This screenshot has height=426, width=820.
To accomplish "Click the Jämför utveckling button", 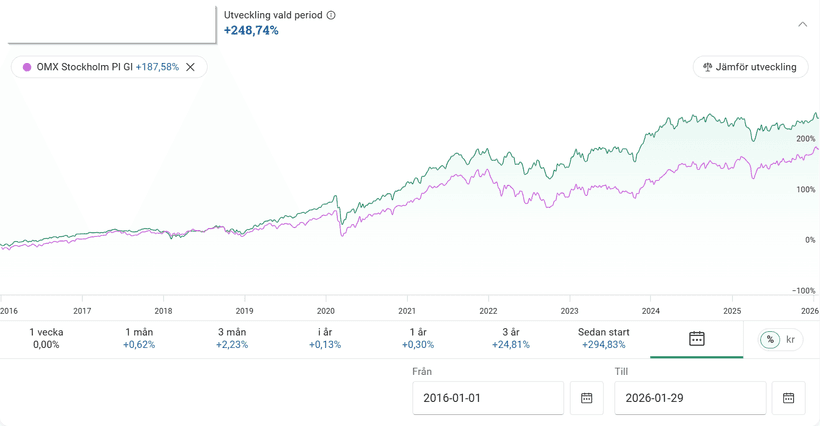I will 750,67.
